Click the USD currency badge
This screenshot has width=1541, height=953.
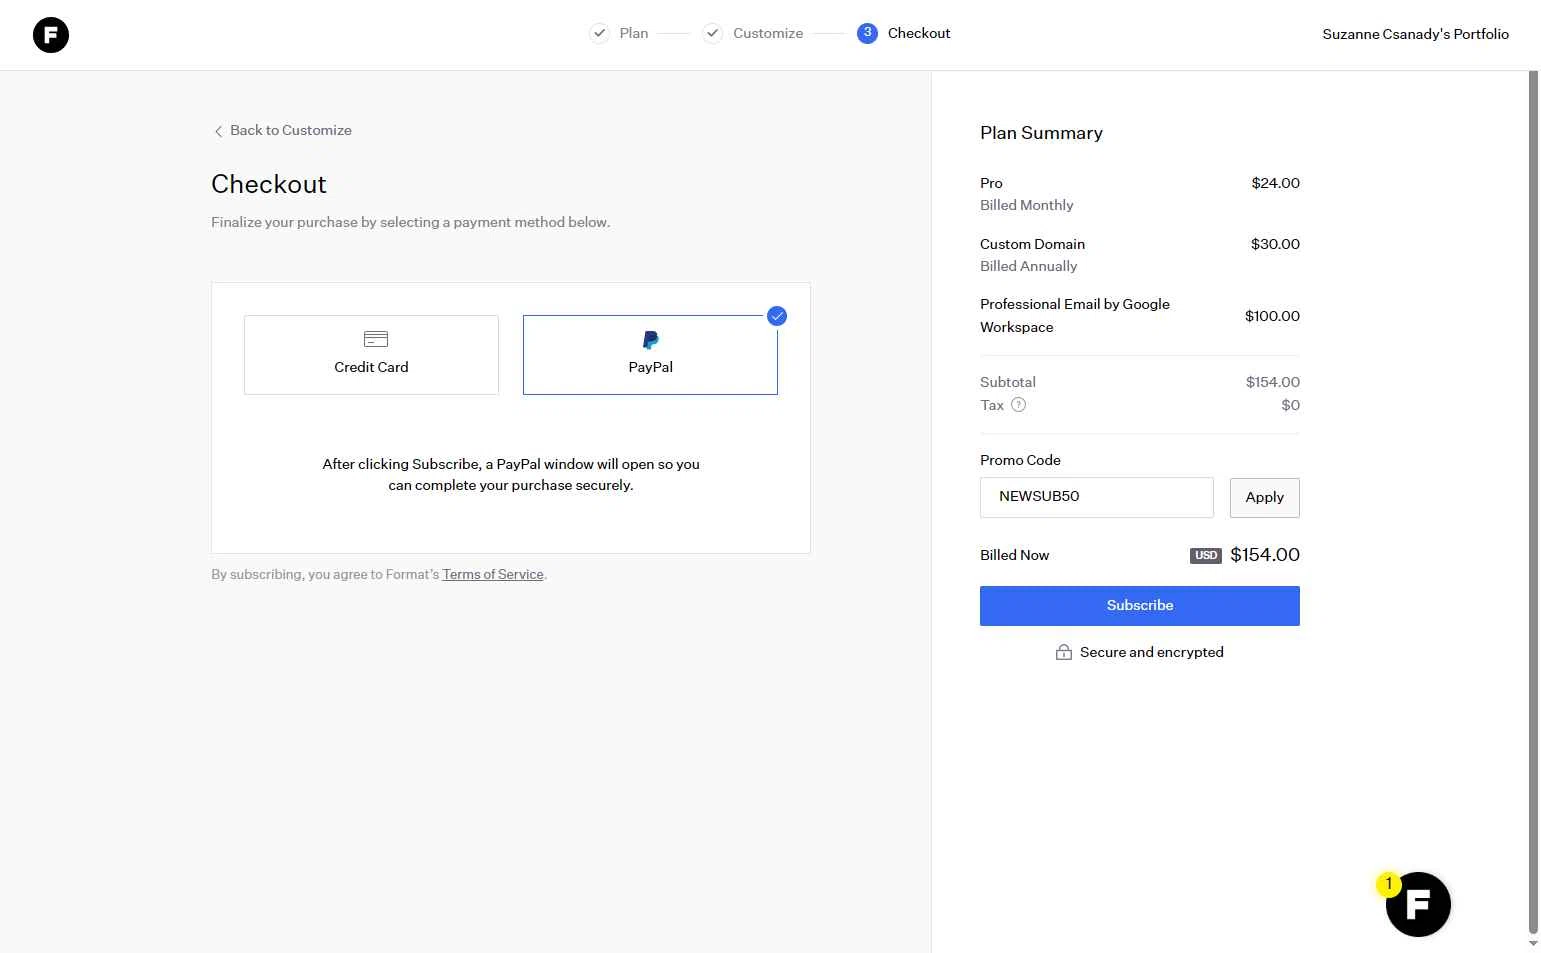[1206, 556]
